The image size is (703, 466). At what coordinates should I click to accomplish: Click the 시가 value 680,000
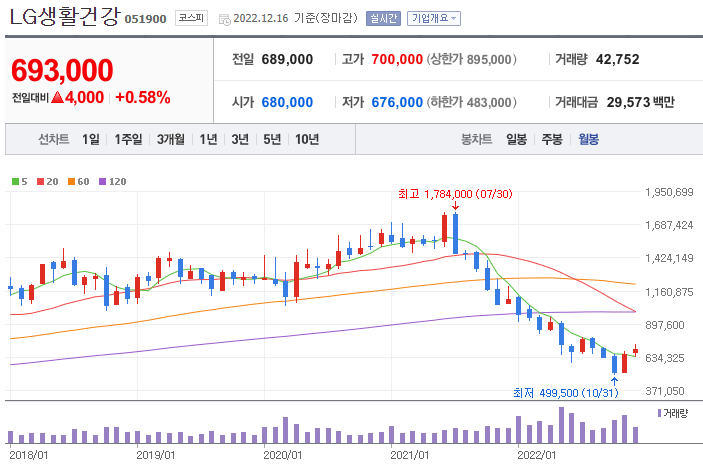click(287, 102)
